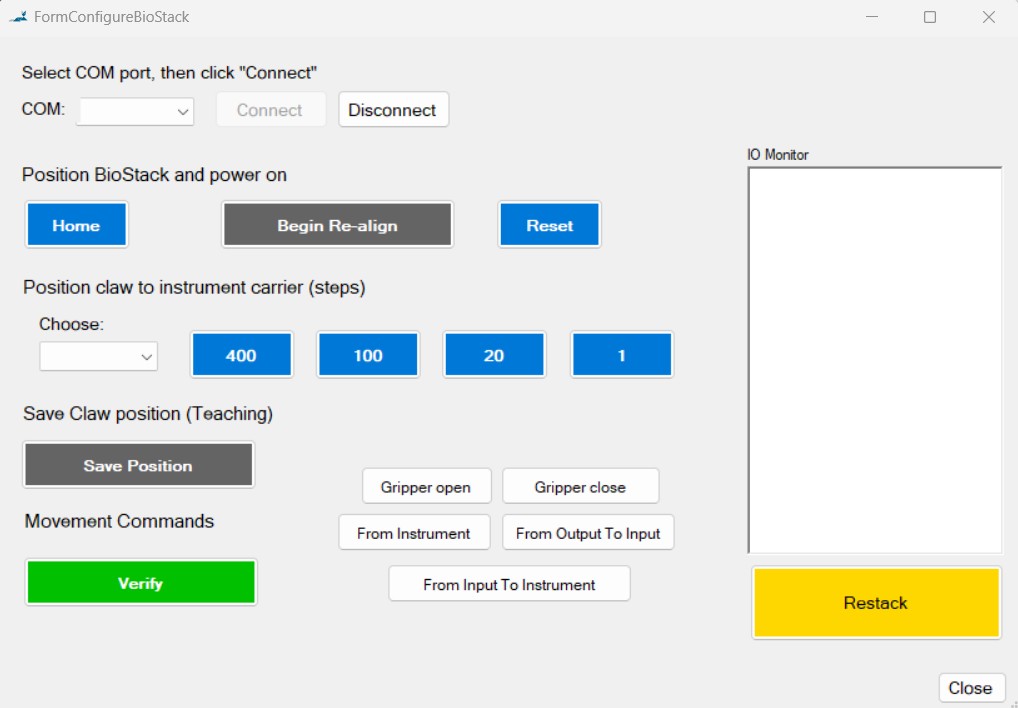The image size is (1018, 708).
Task: Click the yellow Restack button
Action: click(x=876, y=603)
